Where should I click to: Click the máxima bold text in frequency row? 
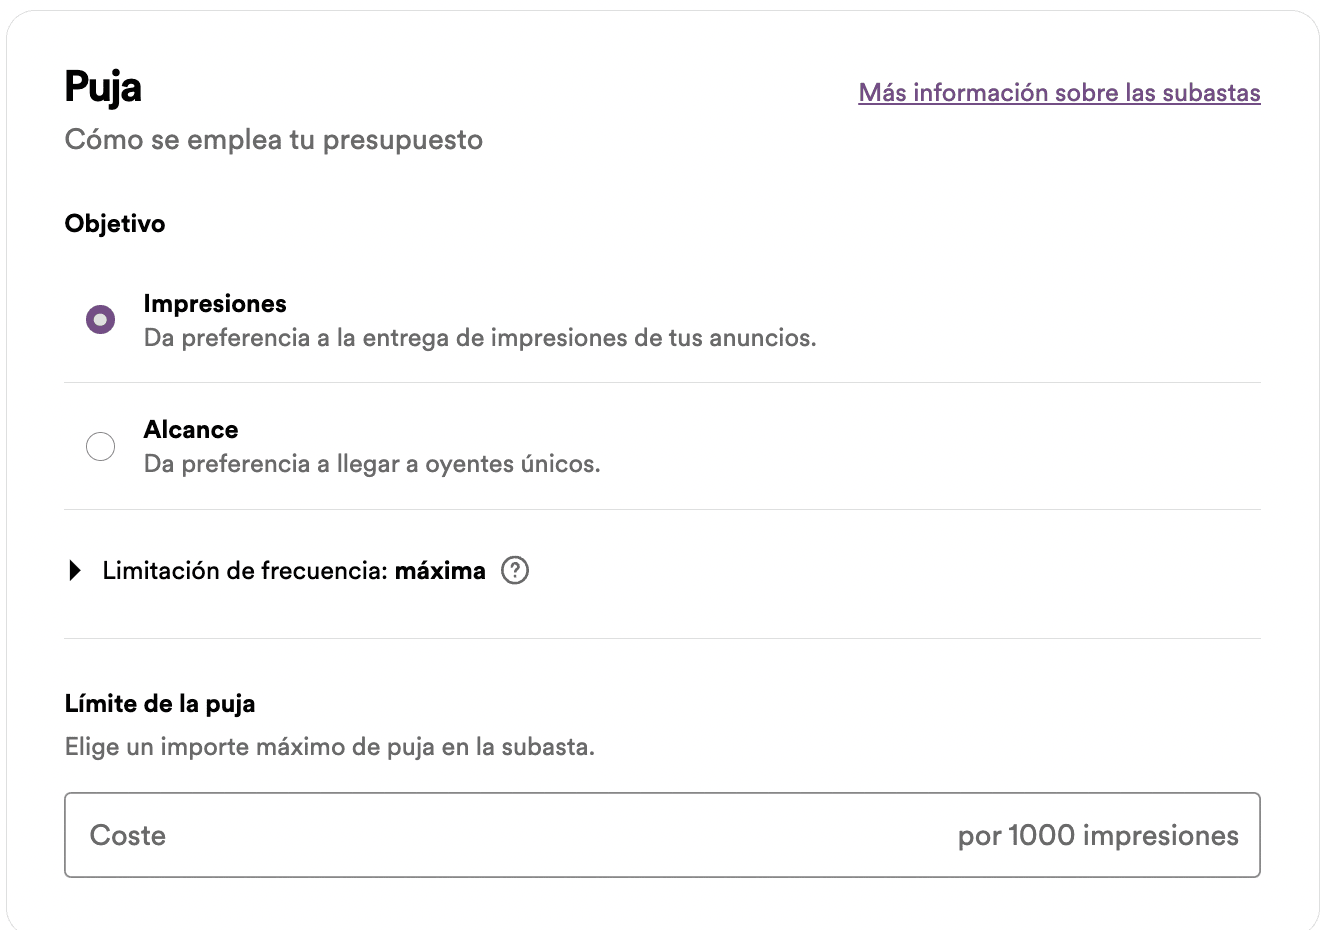[x=440, y=570]
